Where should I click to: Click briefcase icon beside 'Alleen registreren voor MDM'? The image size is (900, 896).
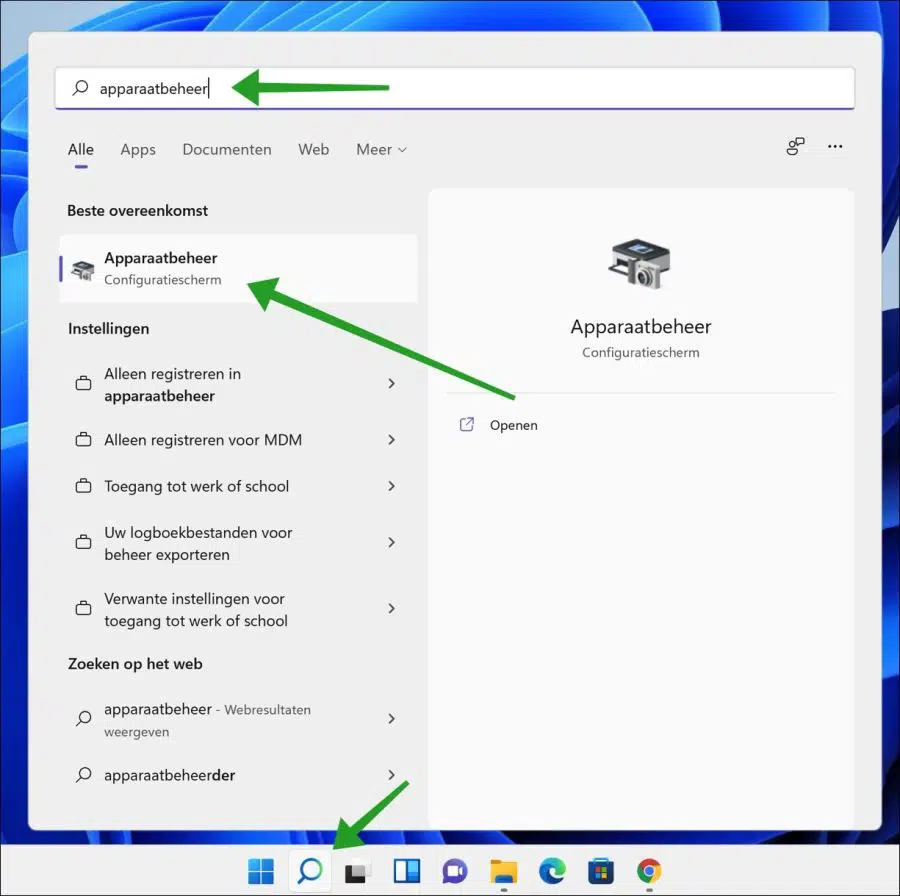point(84,440)
